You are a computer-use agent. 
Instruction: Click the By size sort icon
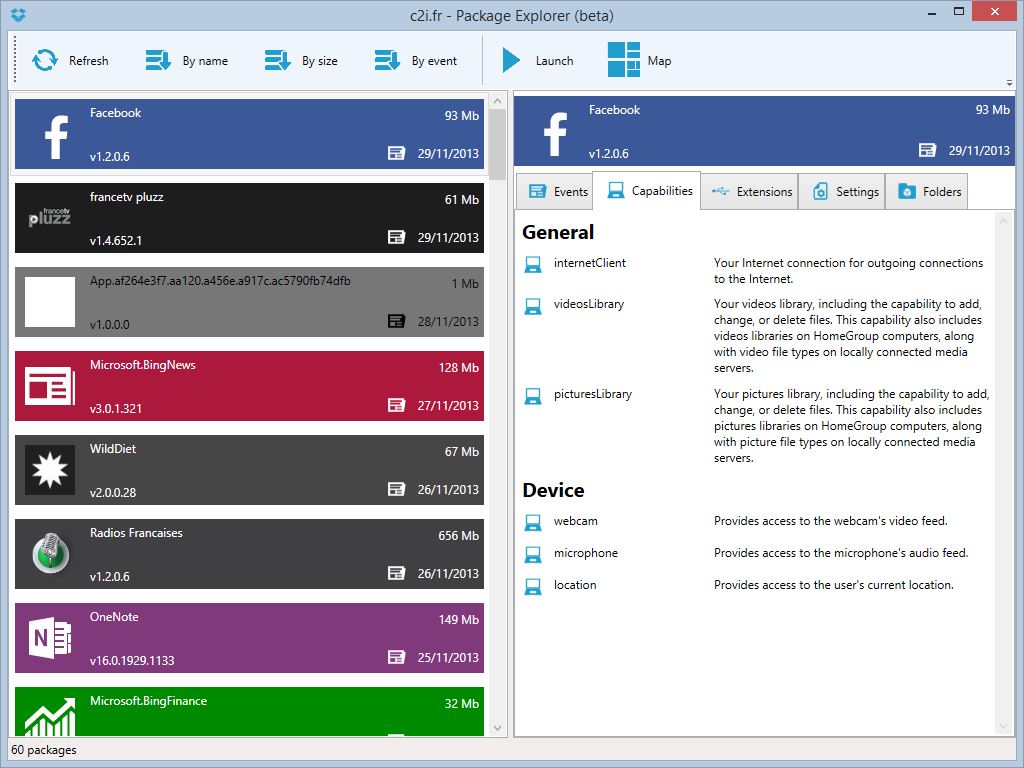point(278,60)
